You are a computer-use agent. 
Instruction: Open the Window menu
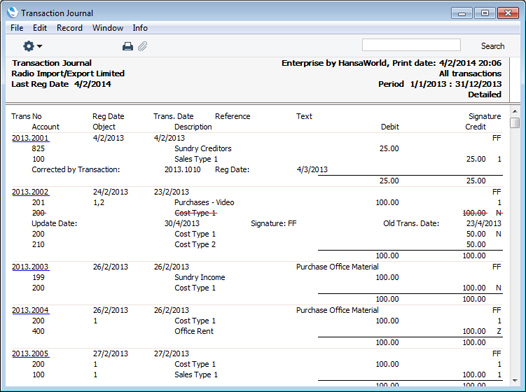(x=108, y=28)
